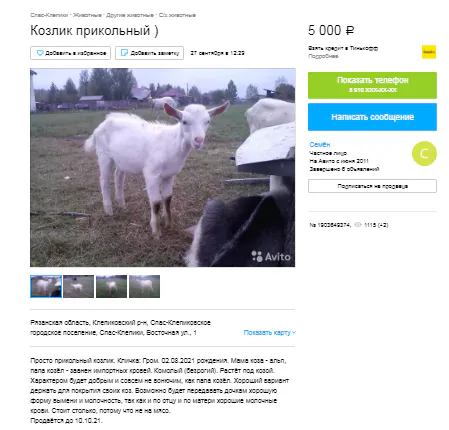Click the green seller avatar circle

pos(424,153)
